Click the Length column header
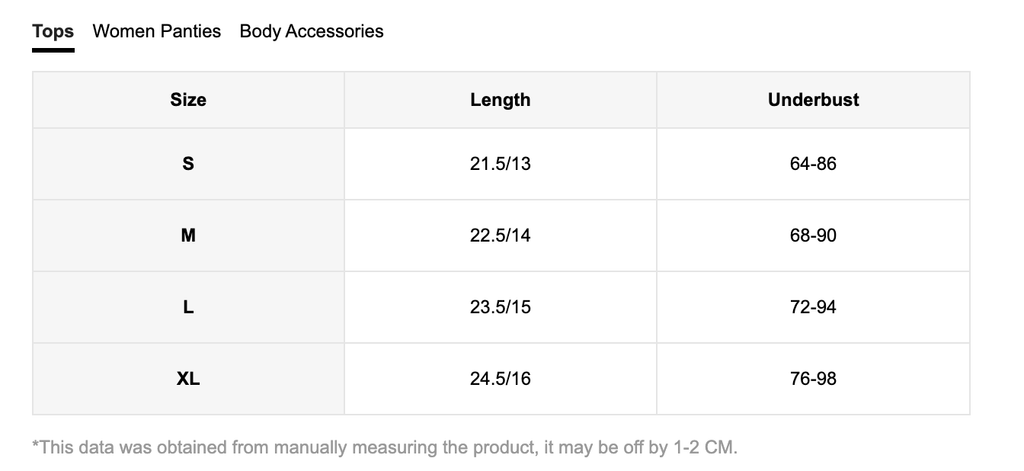 [x=500, y=100]
